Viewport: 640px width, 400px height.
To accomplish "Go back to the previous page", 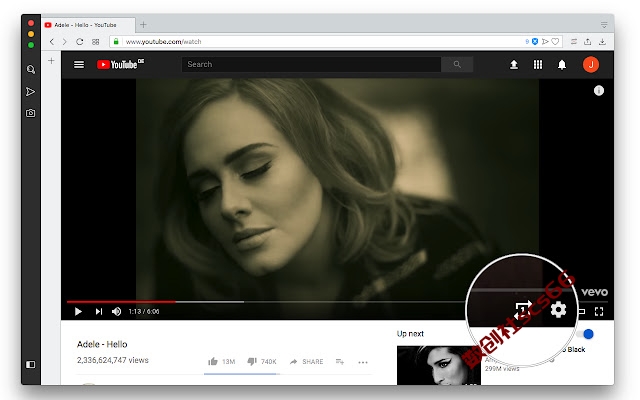I will pos(52,42).
